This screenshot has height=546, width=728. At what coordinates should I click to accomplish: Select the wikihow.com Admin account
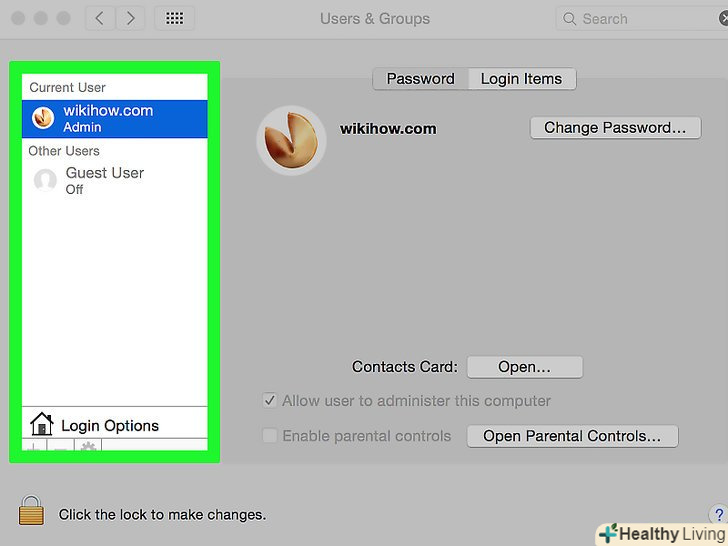click(115, 119)
